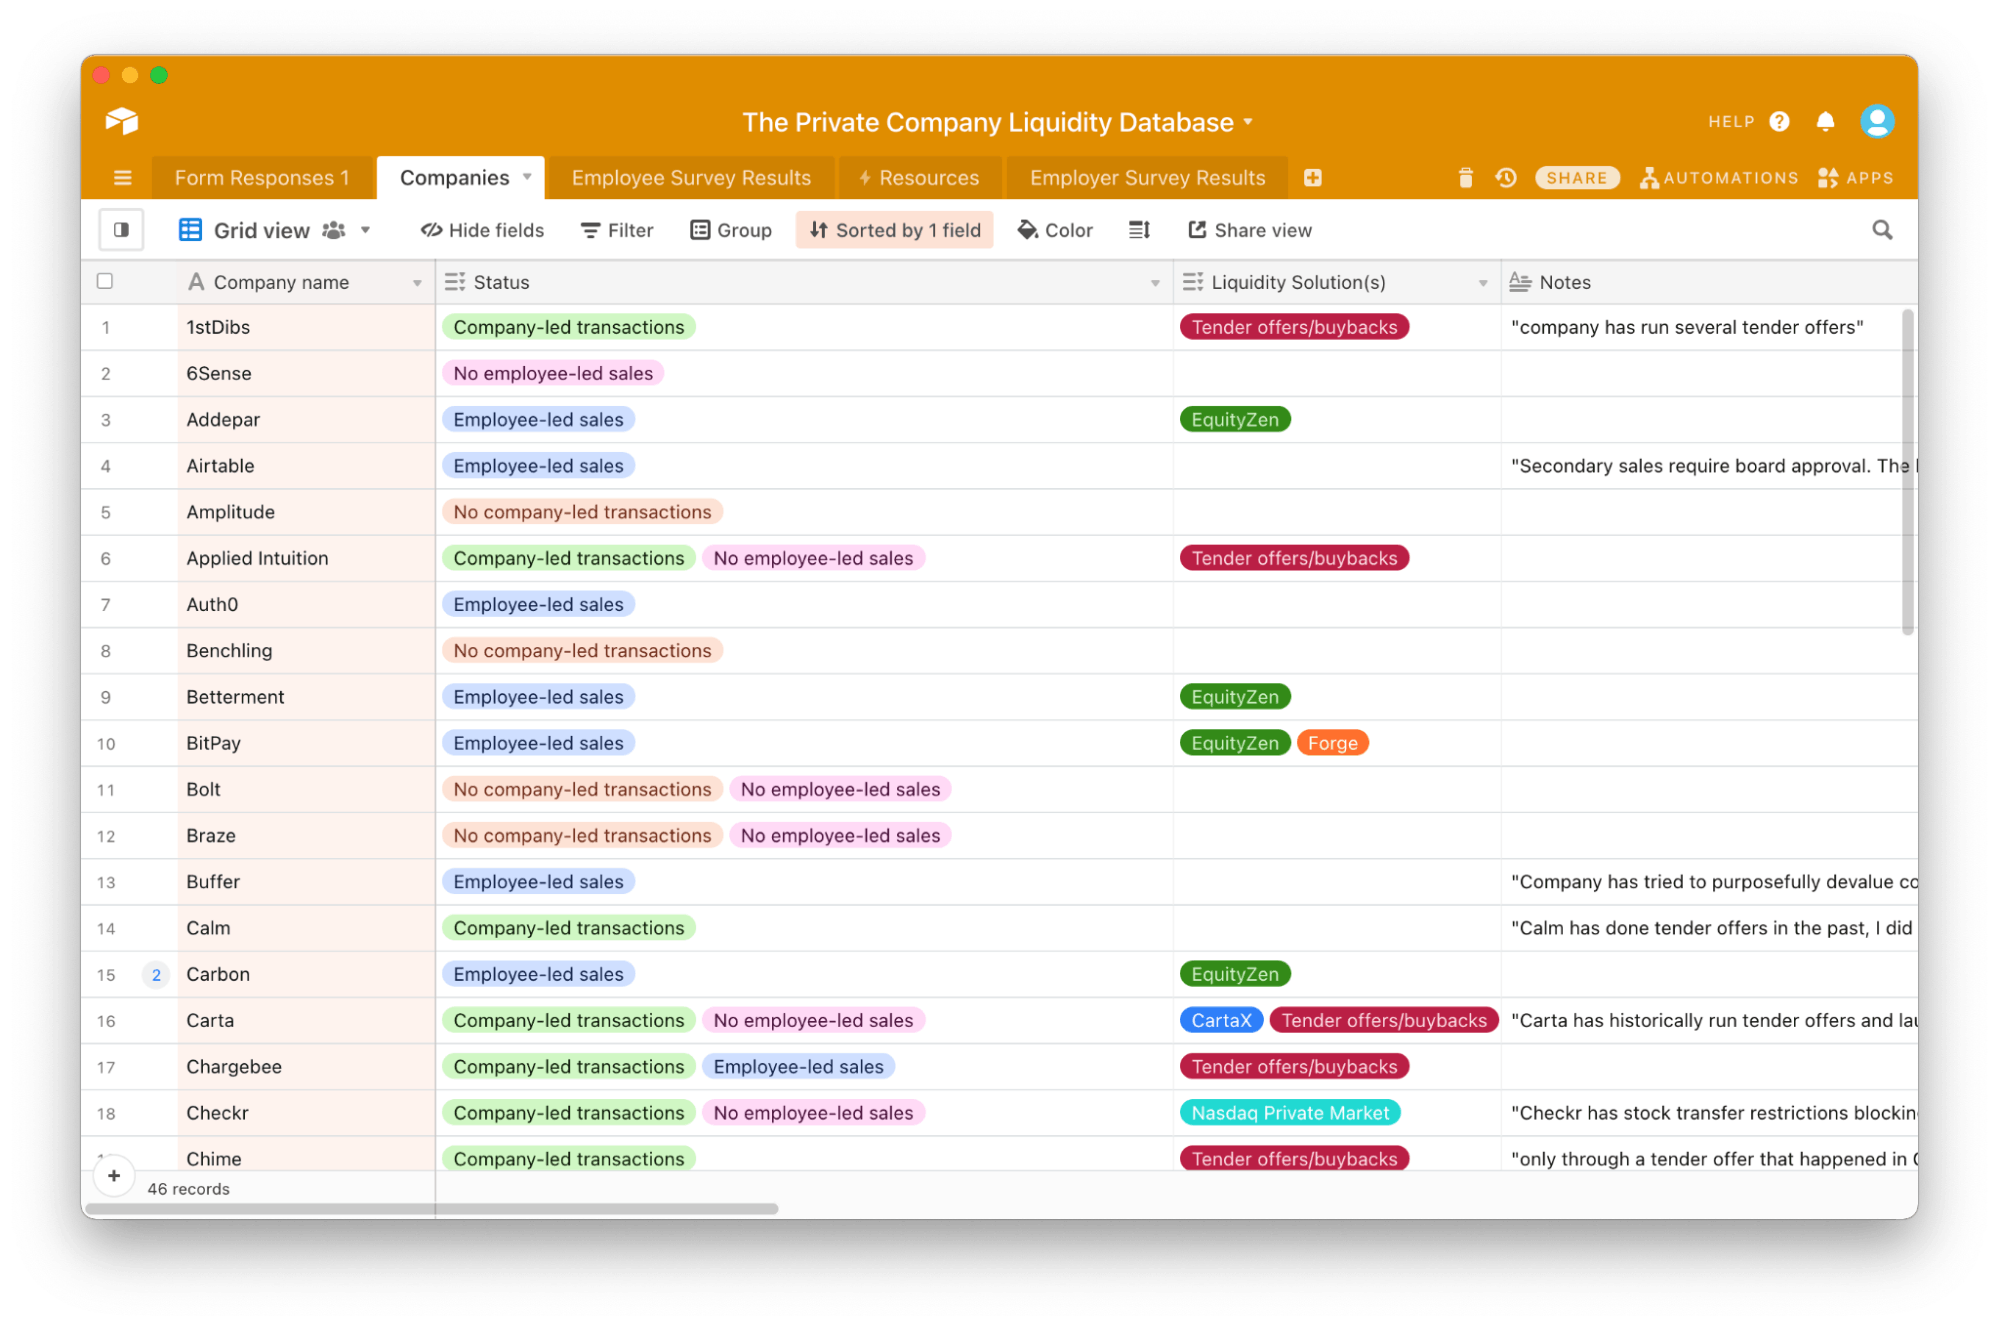Open view collaborators people icon

[334, 230]
